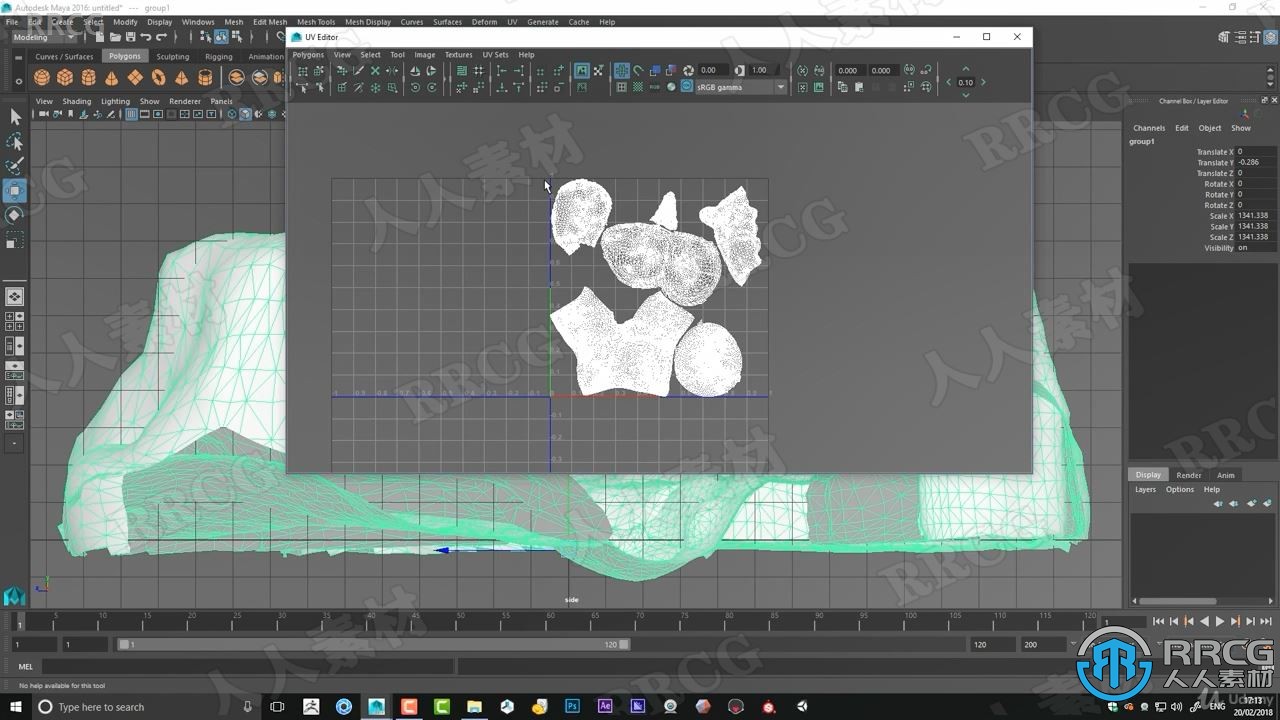Screen dimensions: 1280x720
Task: Click the Translate Y value field
Action: tap(1253, 162)
